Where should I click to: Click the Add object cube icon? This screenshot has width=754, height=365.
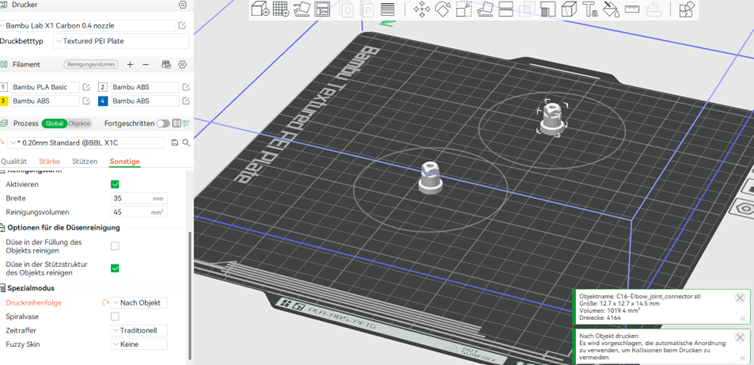point(260,9)
